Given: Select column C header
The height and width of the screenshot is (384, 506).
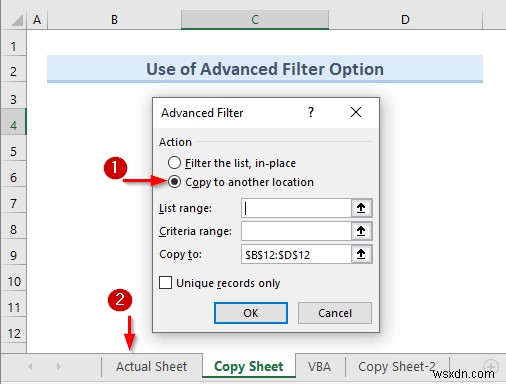Looking at the screenshot, I should click(x=255, y=20).
